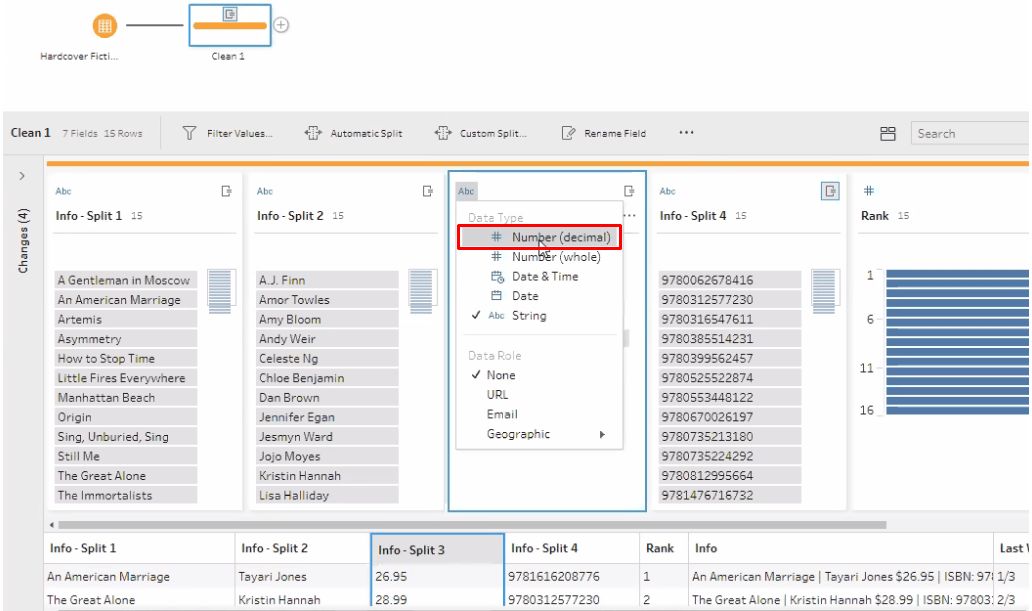Viewport: 1032px width, 611px height.
Task: Change data type of Info - Split 4
Action: click(667, 191)
